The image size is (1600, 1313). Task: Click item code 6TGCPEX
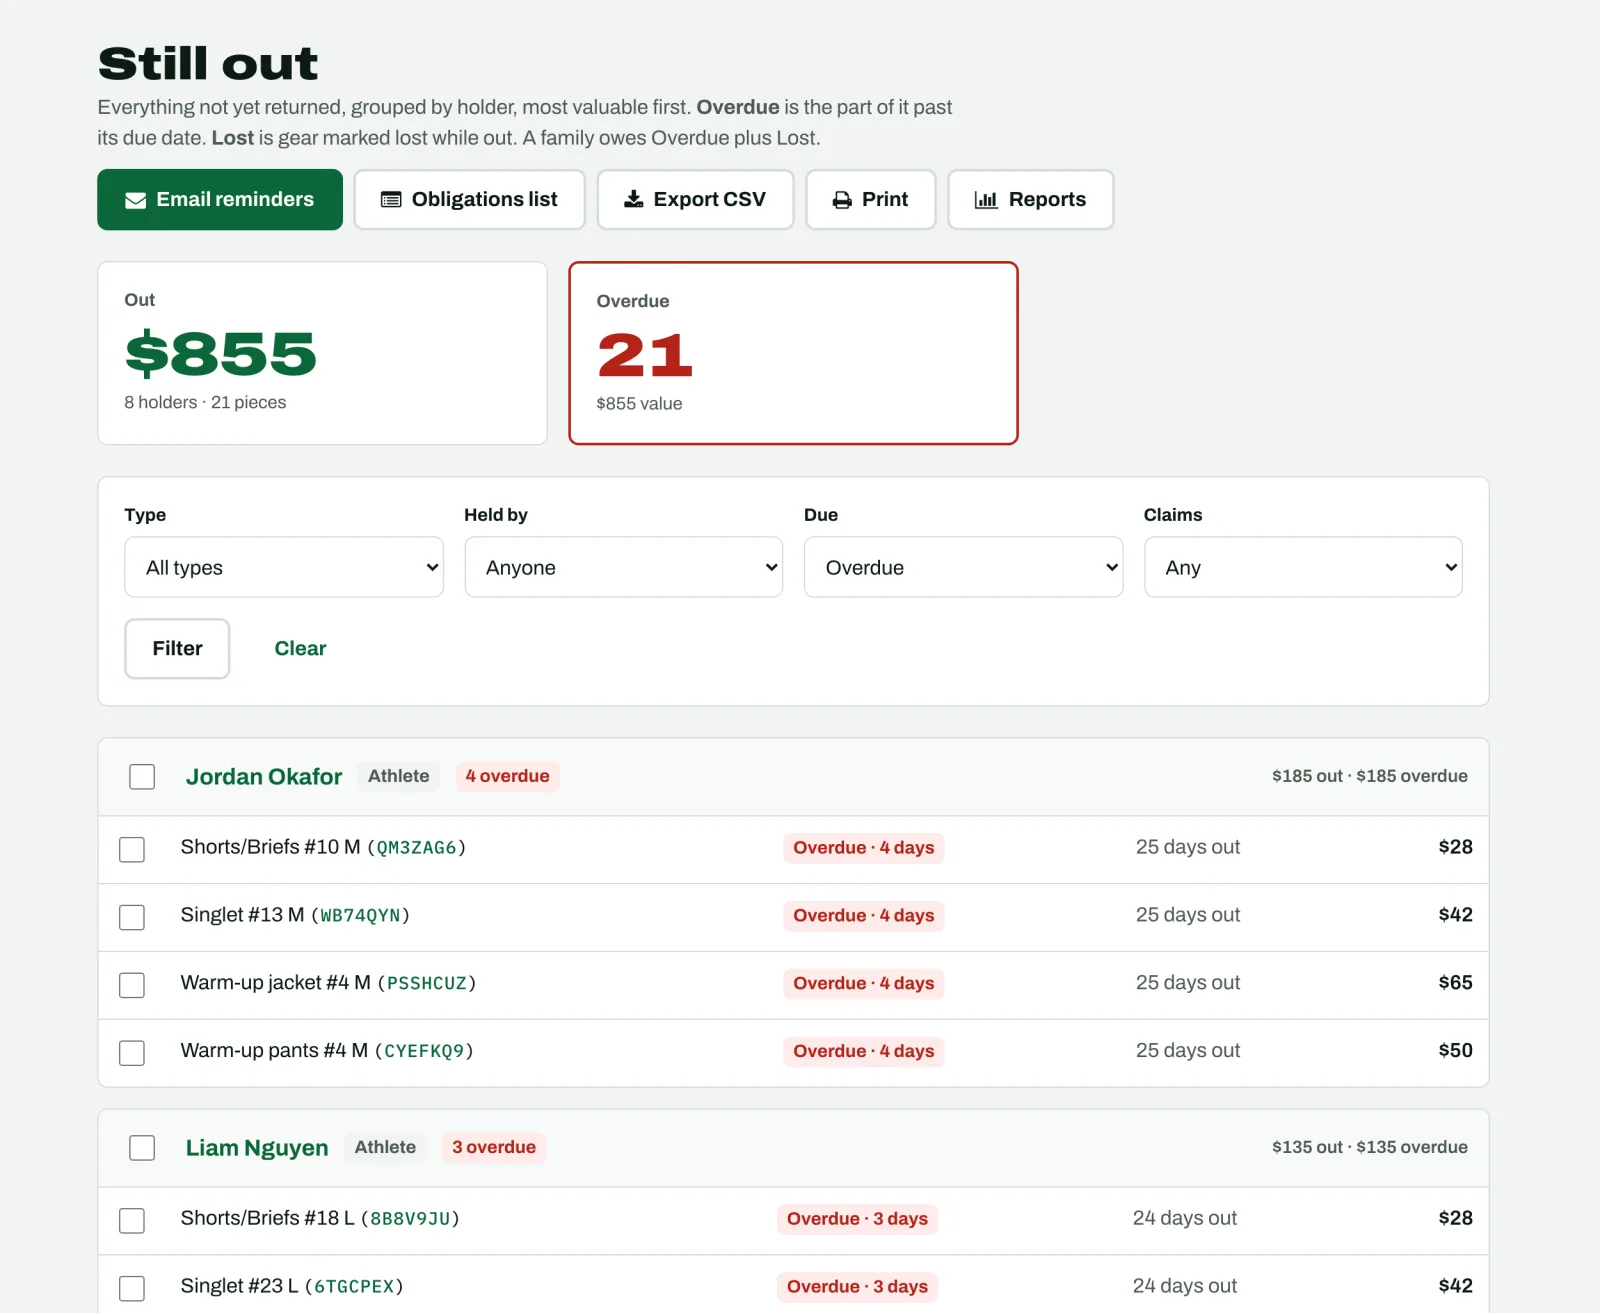(354, 1287)
